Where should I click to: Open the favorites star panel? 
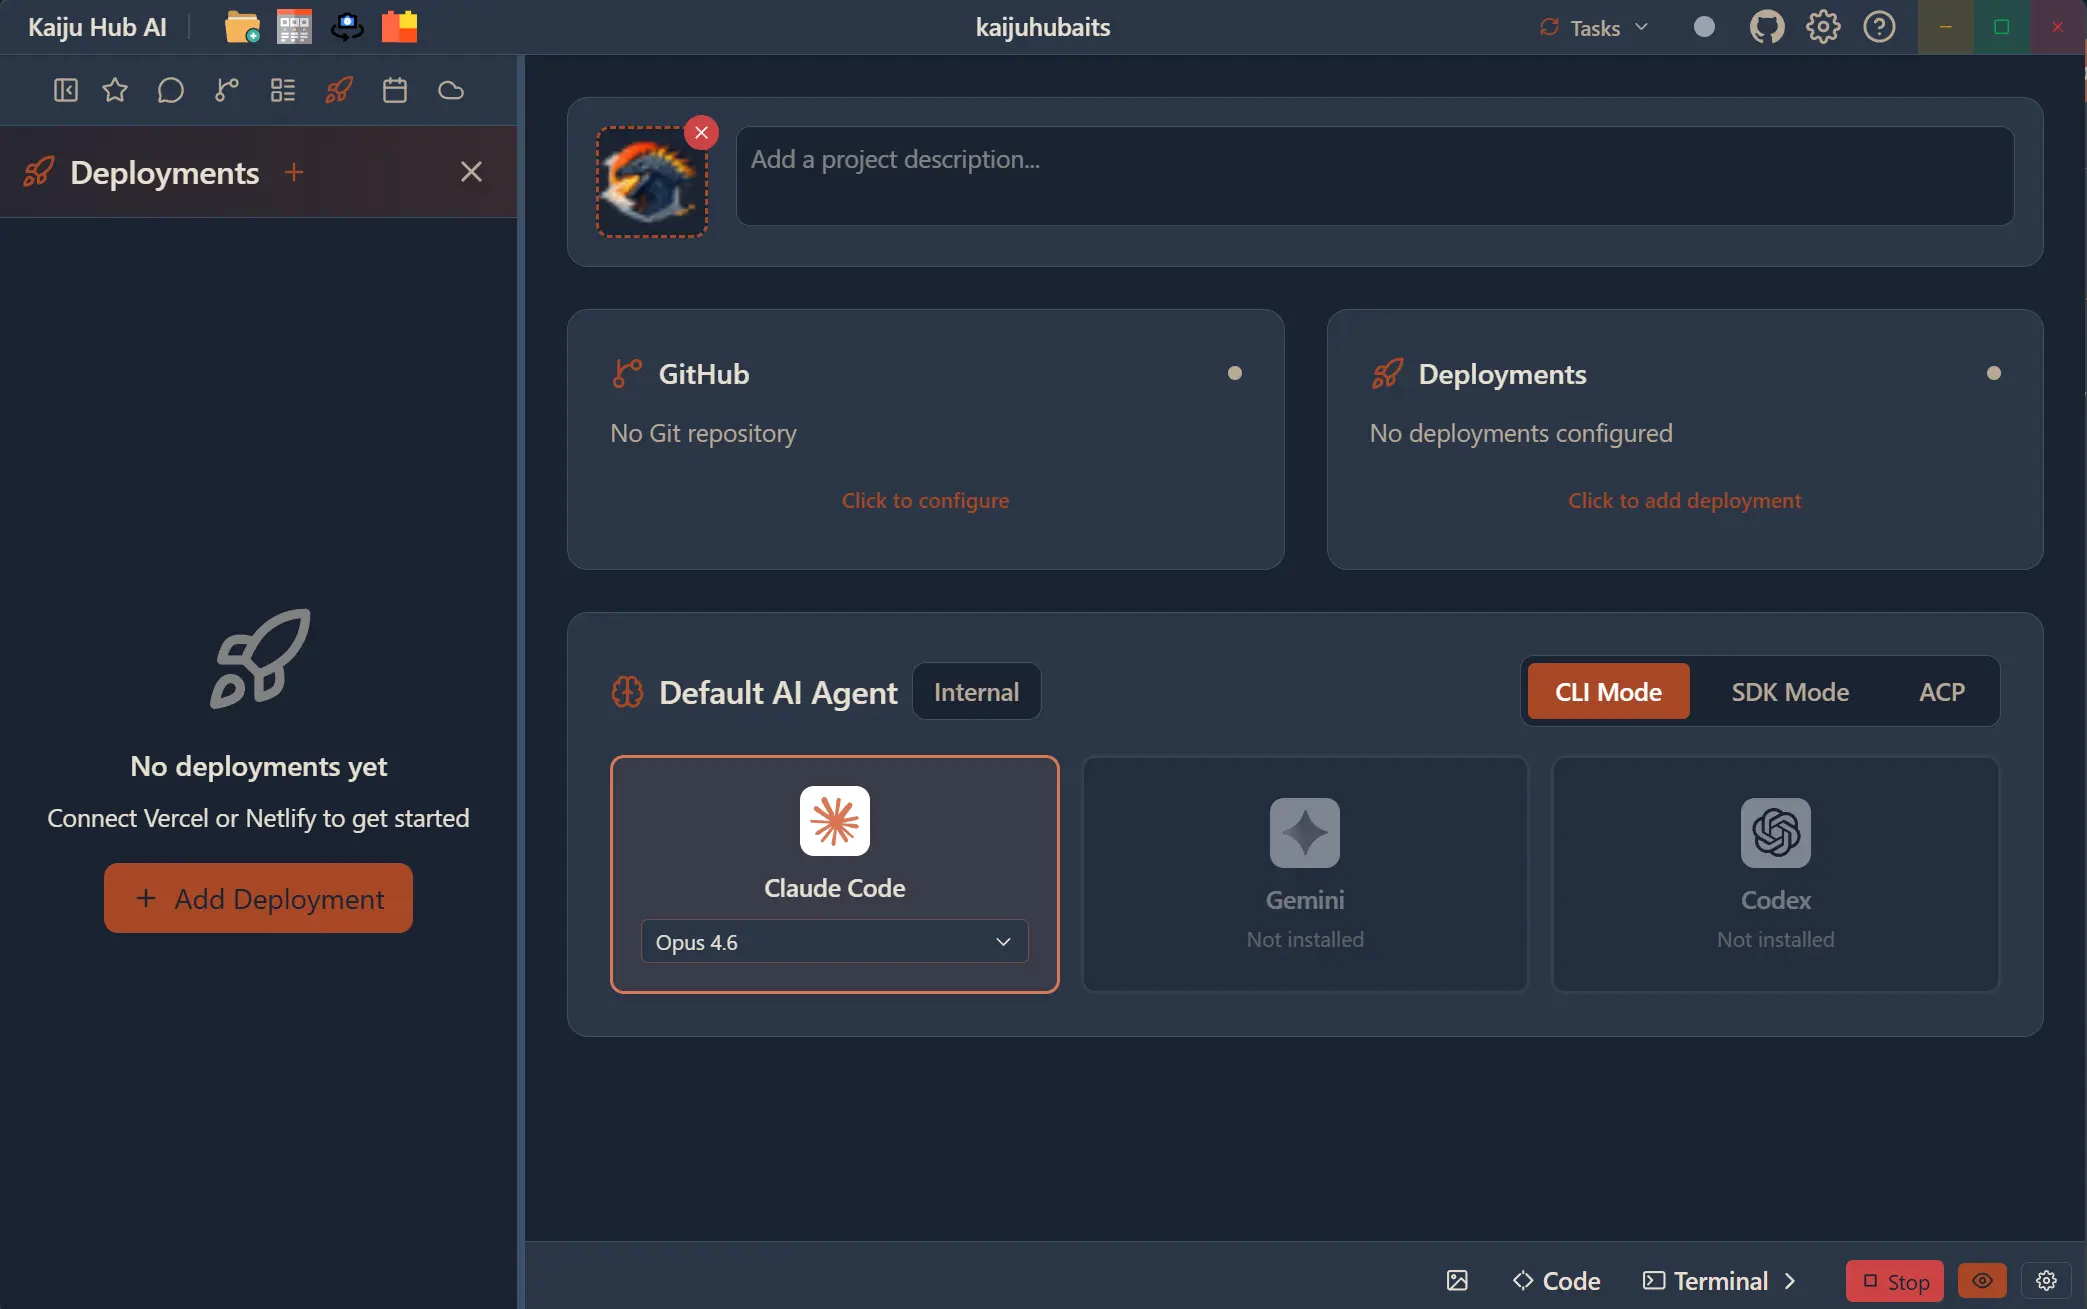[115, 90]
